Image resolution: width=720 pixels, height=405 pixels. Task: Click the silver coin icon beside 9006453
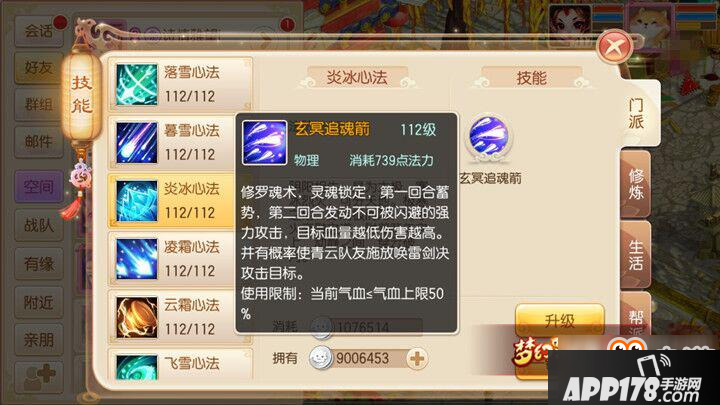click(321, 358)
